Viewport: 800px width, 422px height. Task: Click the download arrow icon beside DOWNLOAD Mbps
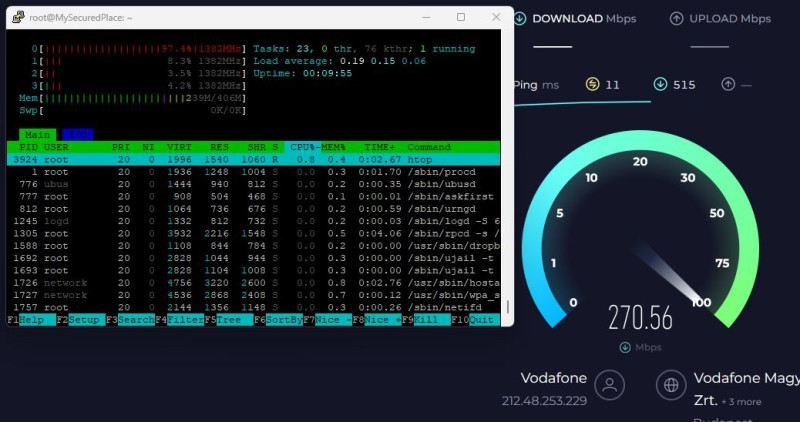point(519,19)
